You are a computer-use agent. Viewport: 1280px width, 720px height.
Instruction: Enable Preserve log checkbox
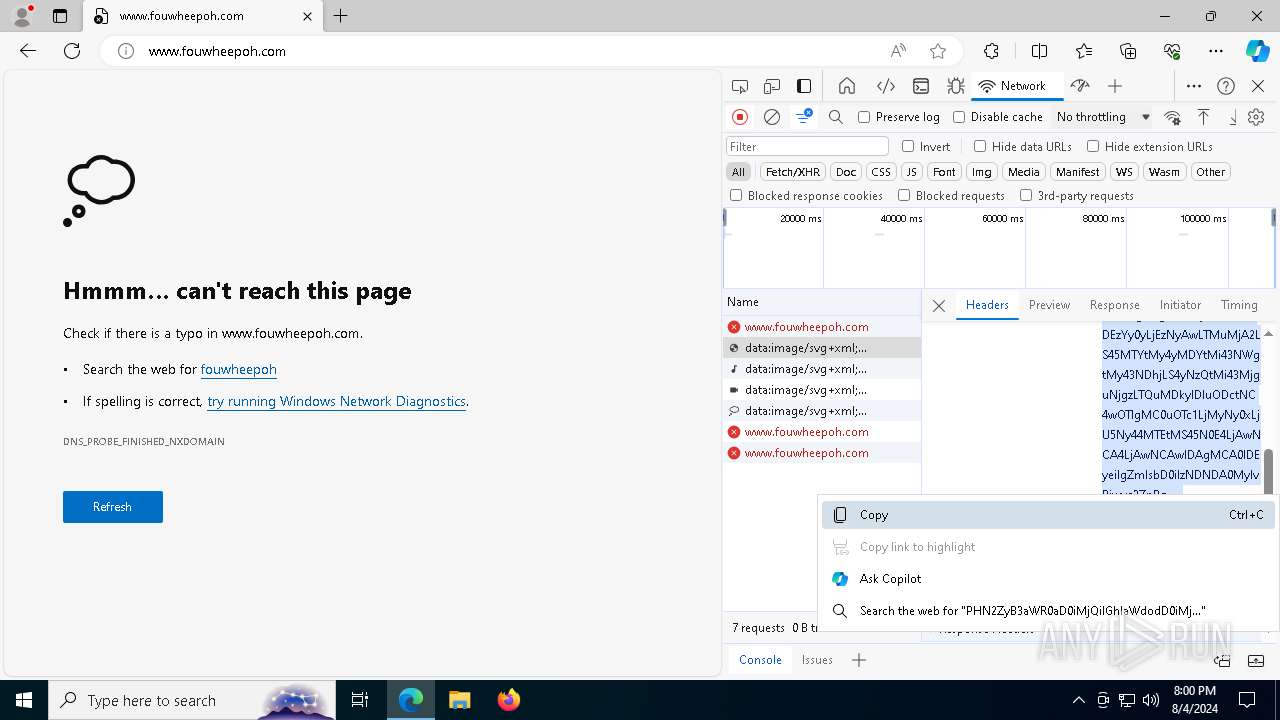864,117
